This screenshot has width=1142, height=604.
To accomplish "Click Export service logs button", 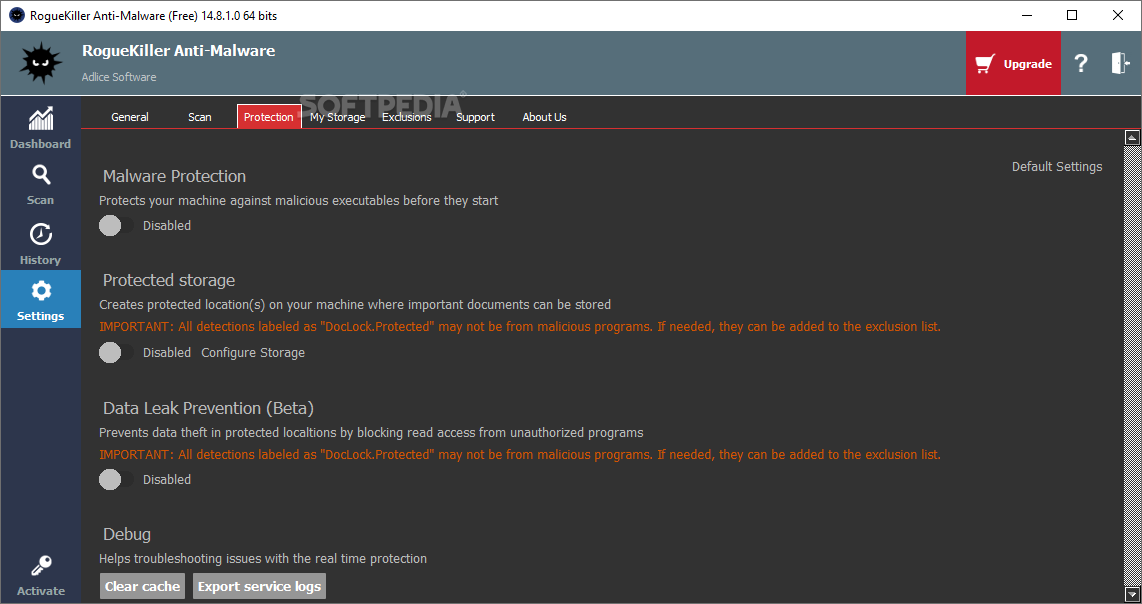I will coord(259,587).
